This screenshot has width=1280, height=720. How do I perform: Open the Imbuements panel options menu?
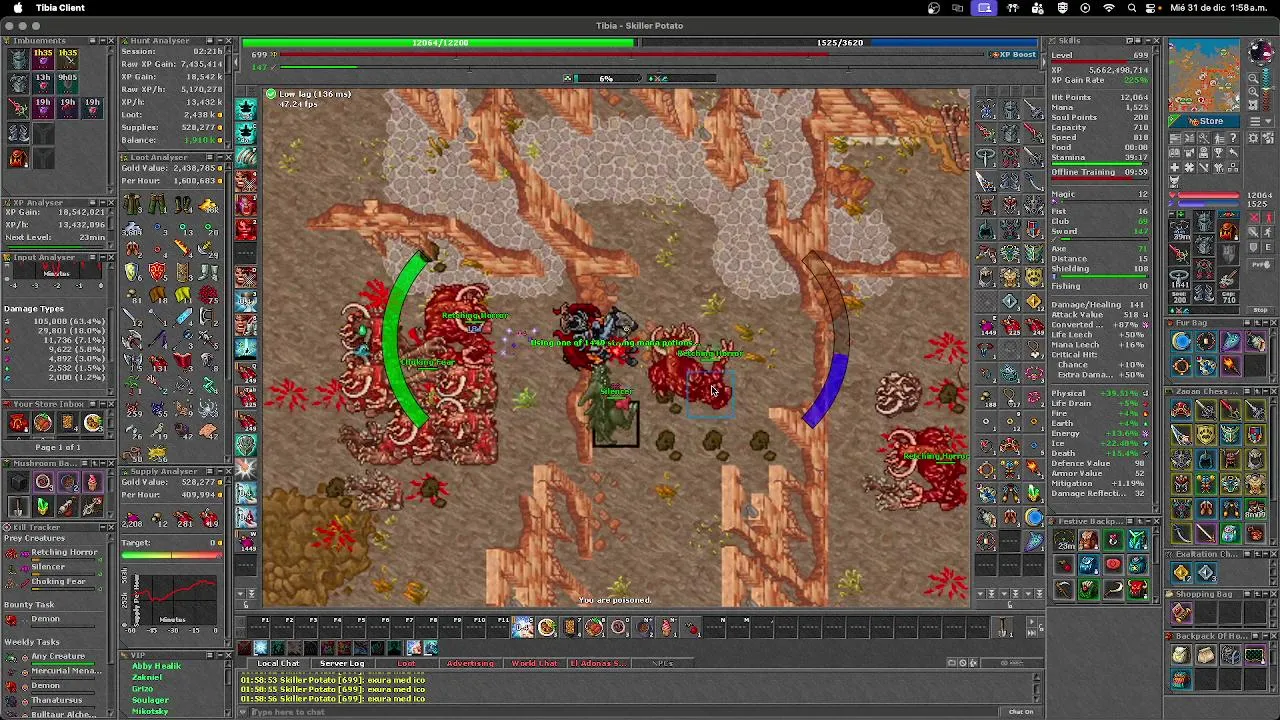click(91, 41)
